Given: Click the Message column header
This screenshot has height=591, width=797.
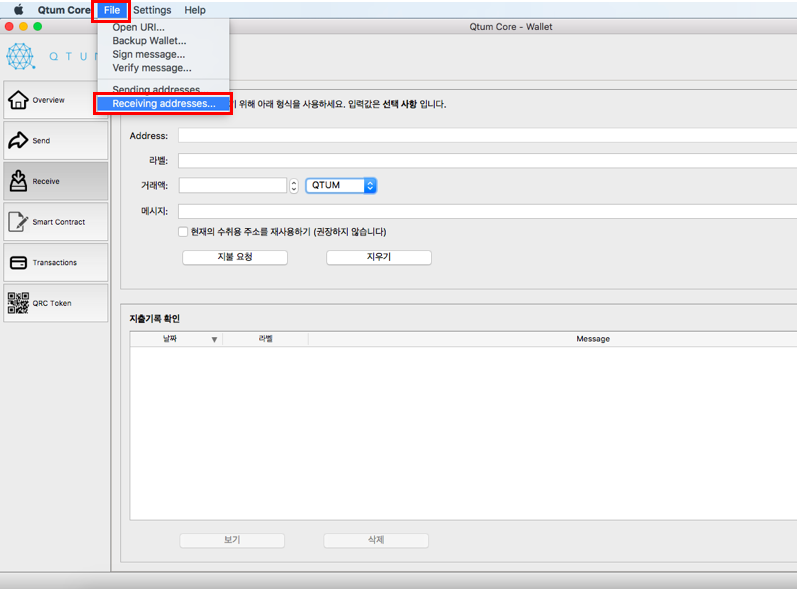Looking at the screenshot, I should coord(593,339).
